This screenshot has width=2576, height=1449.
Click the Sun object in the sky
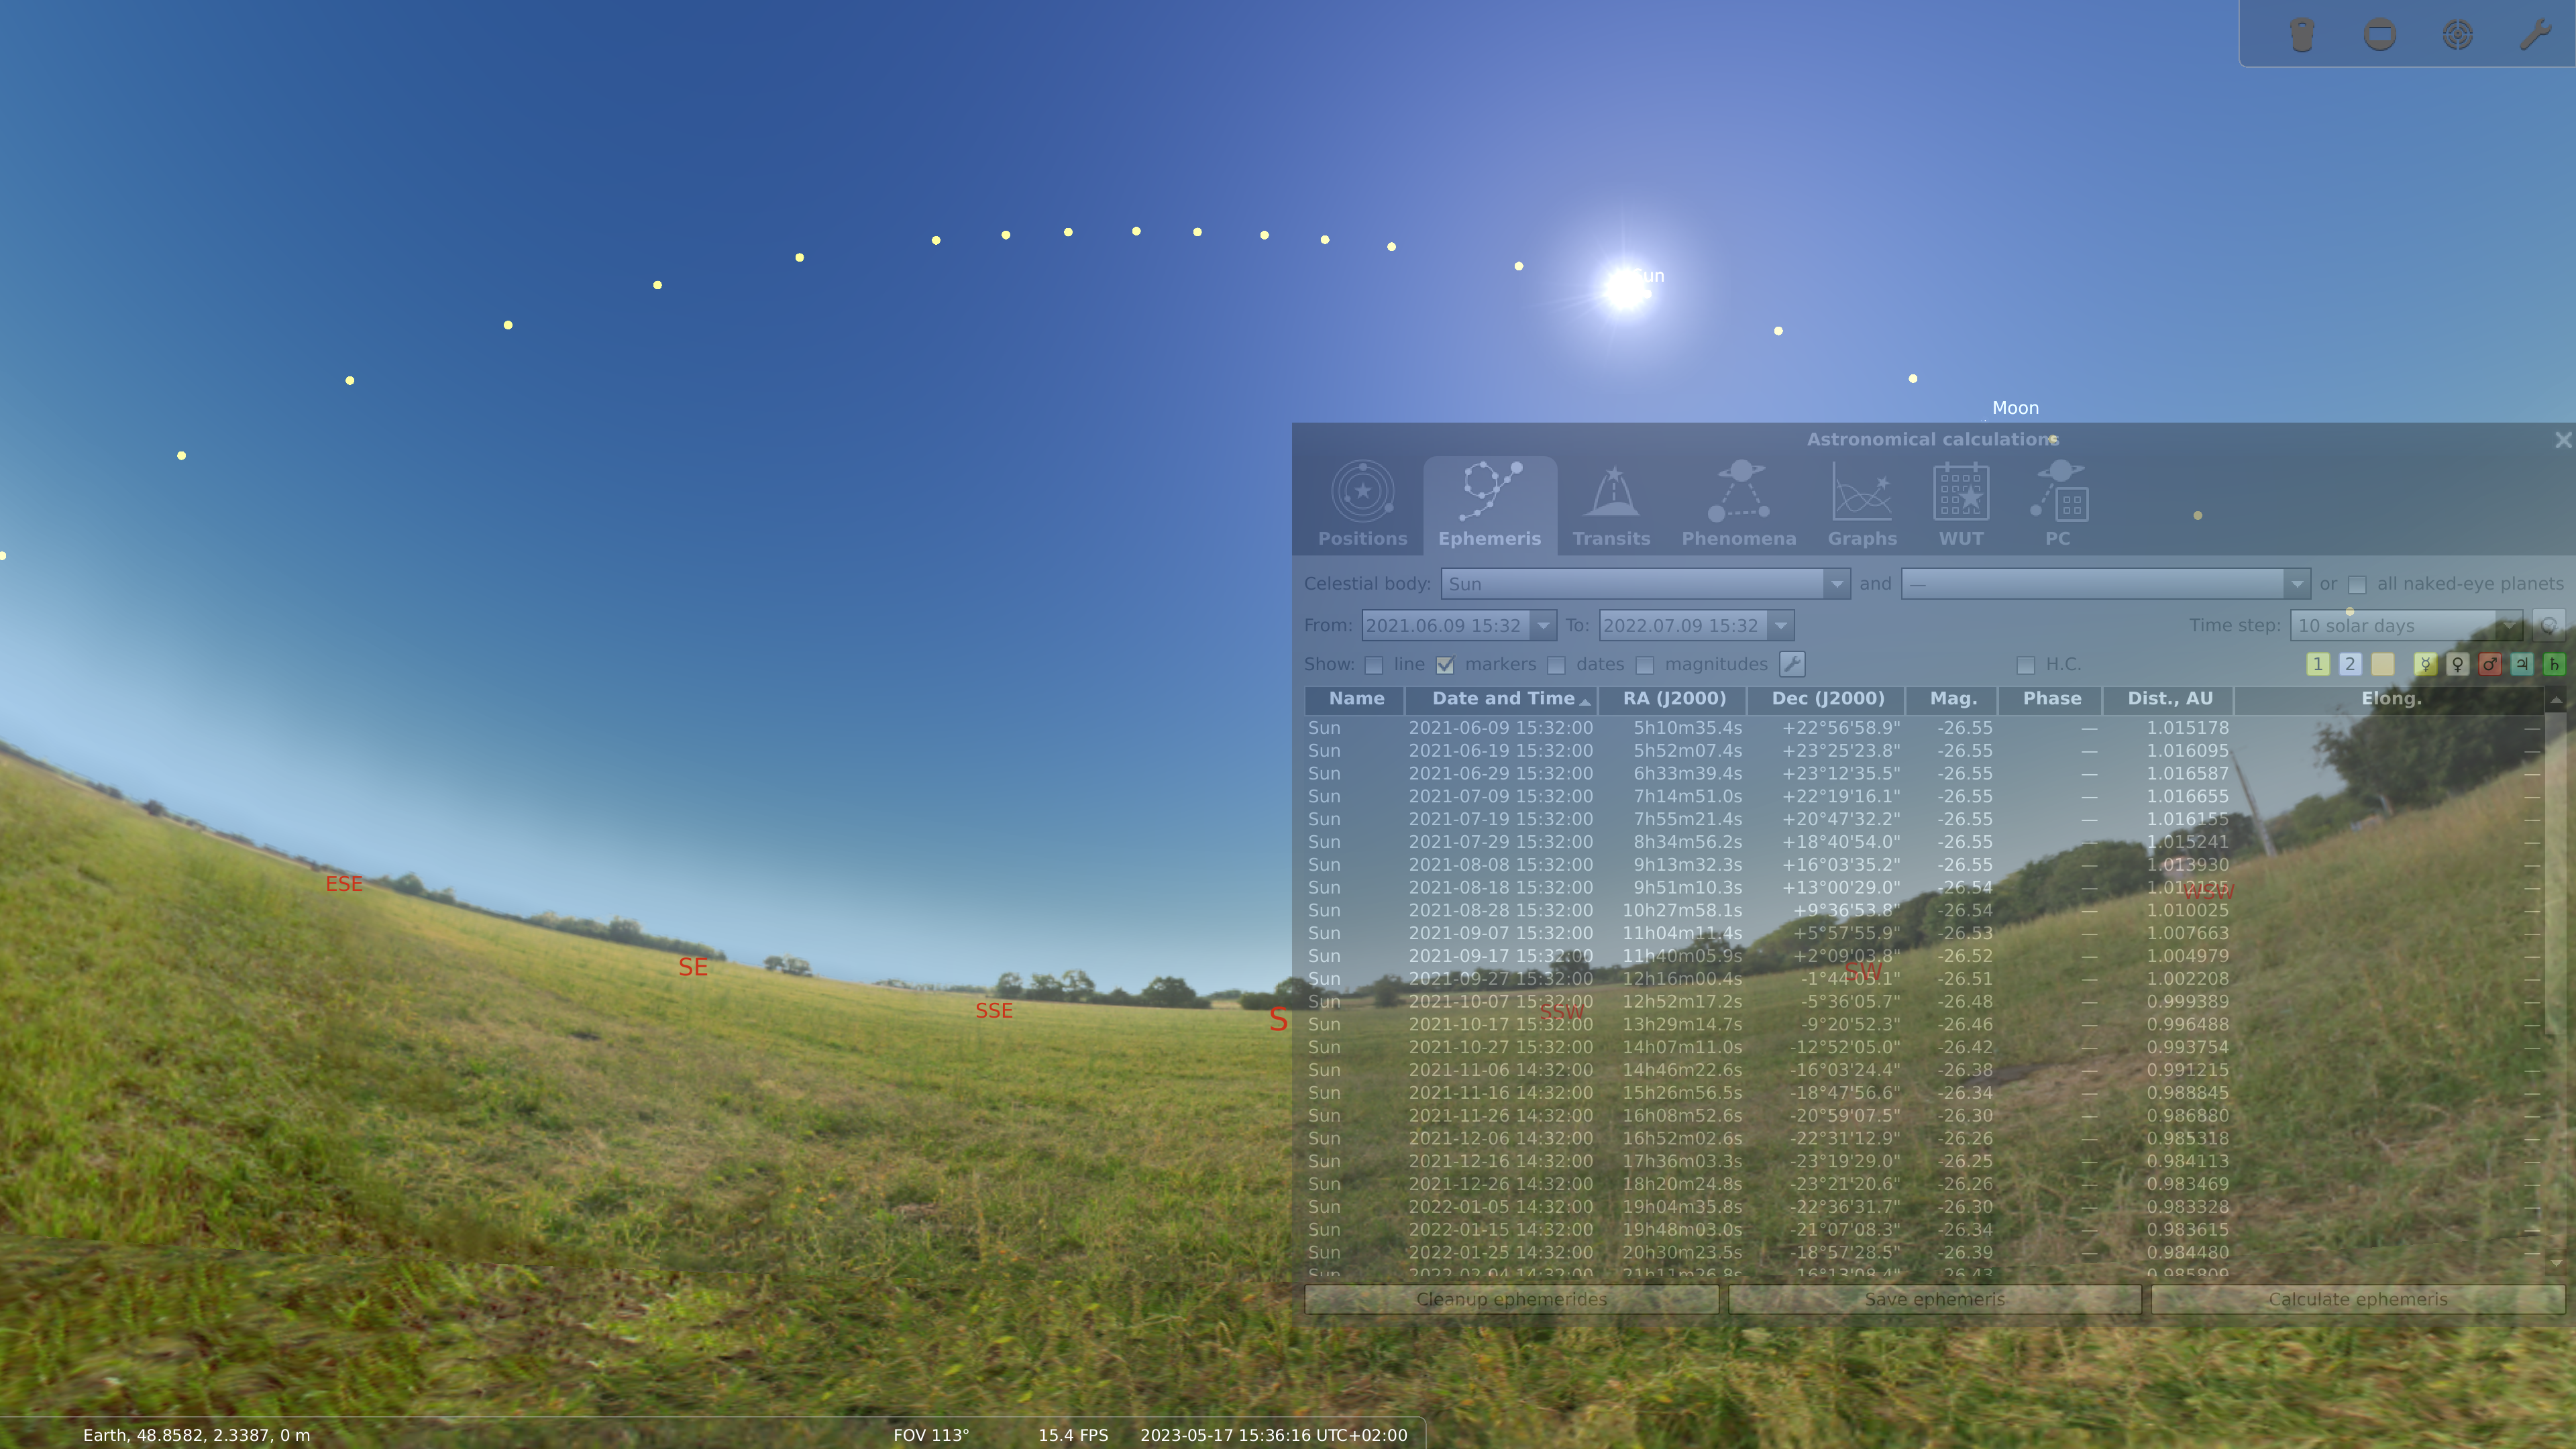tap(1626, 289)
